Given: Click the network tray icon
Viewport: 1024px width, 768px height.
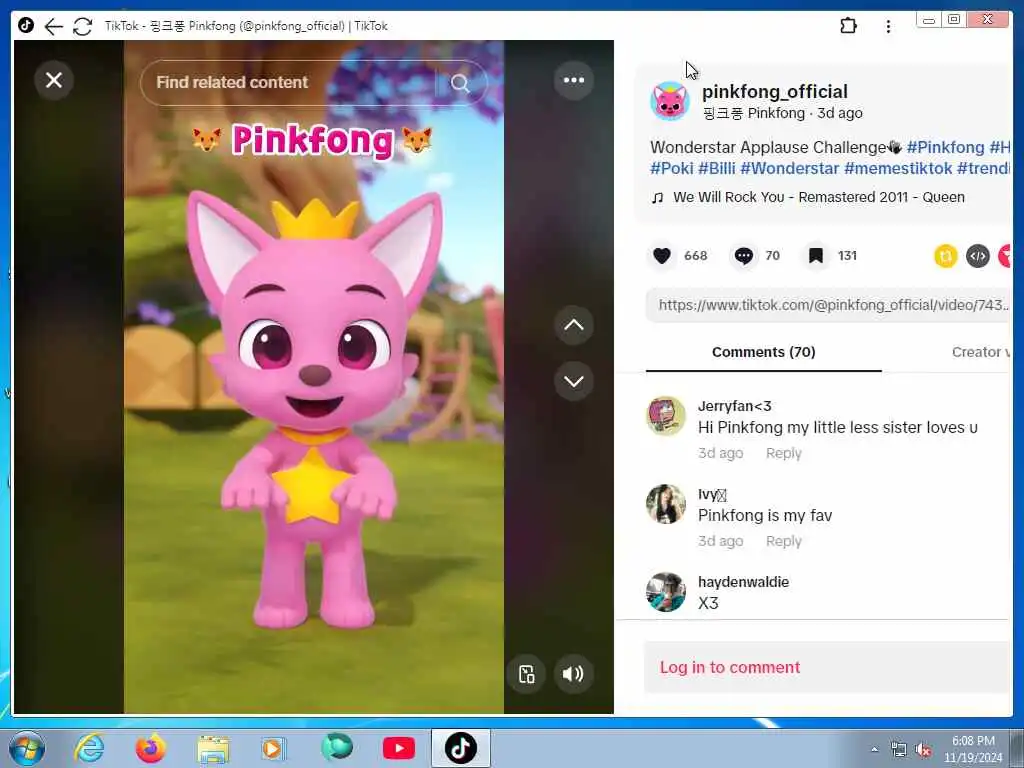Looking at the screenshot, I should pos(899,750).
